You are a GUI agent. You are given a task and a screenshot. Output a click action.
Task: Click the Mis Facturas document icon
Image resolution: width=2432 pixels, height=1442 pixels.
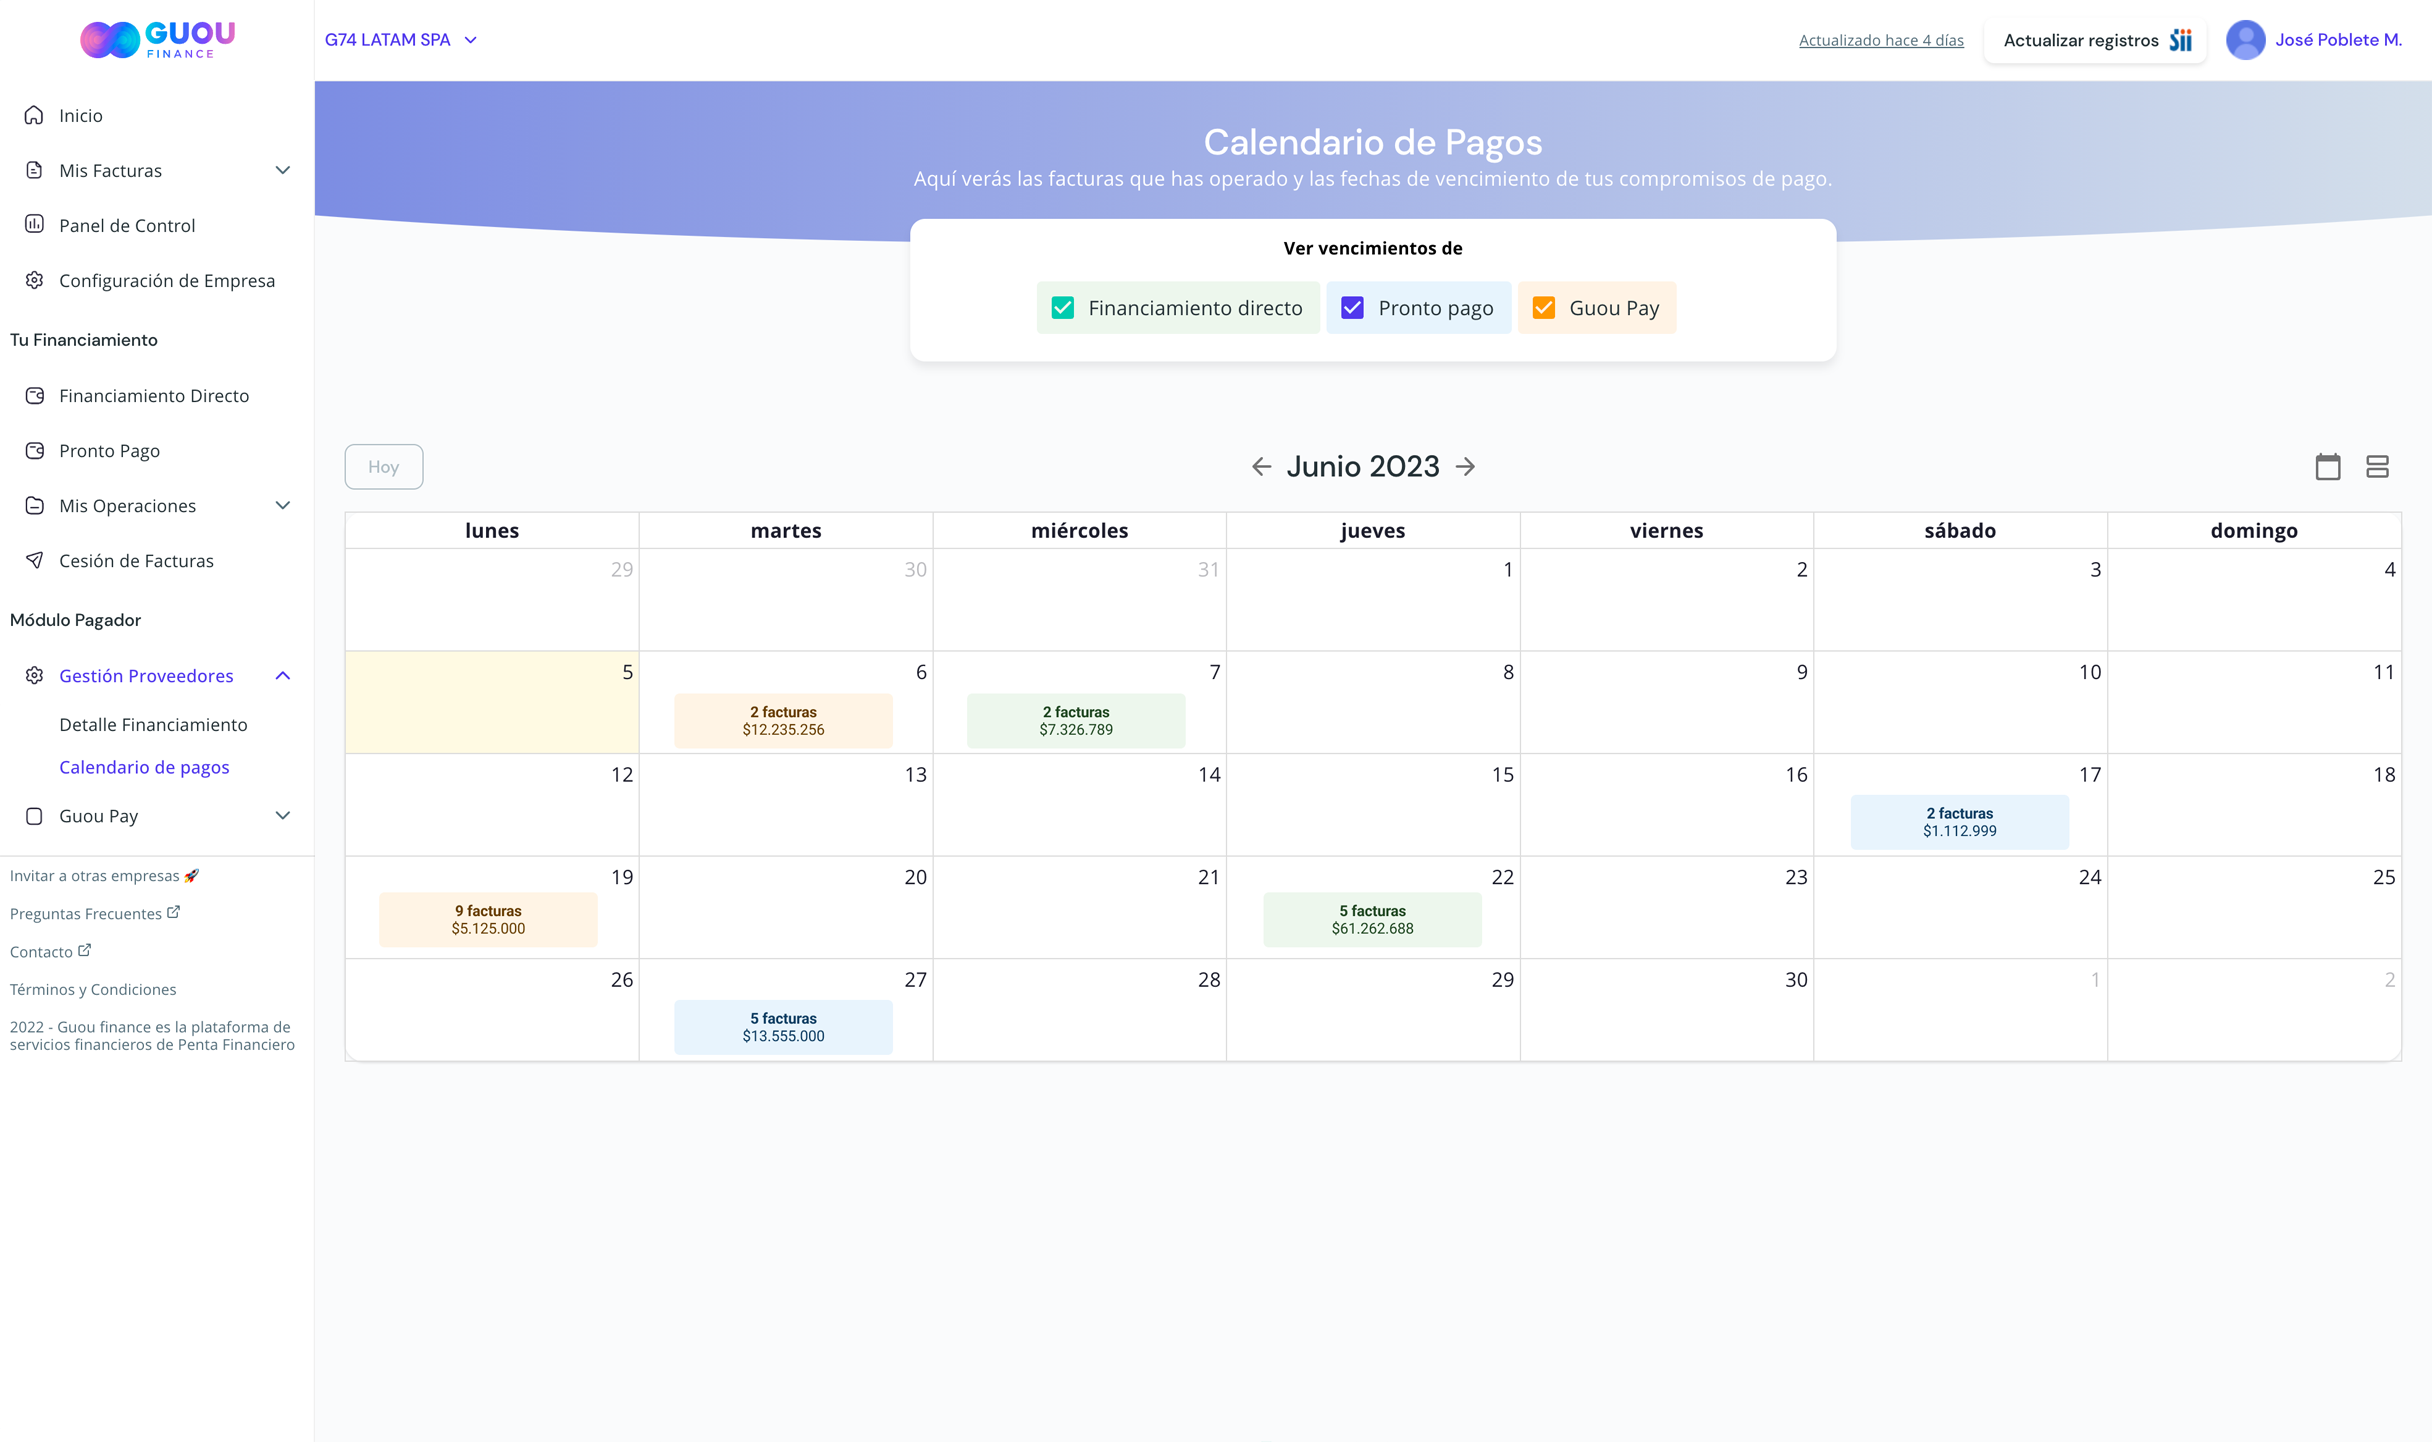click(34, 170)
